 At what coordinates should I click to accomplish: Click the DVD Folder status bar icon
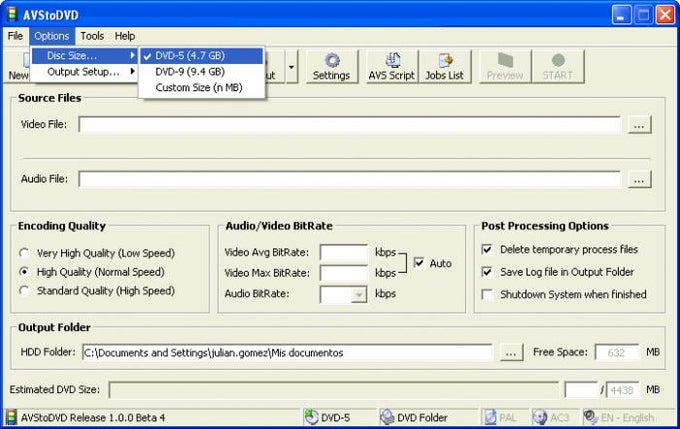point(387,417)
